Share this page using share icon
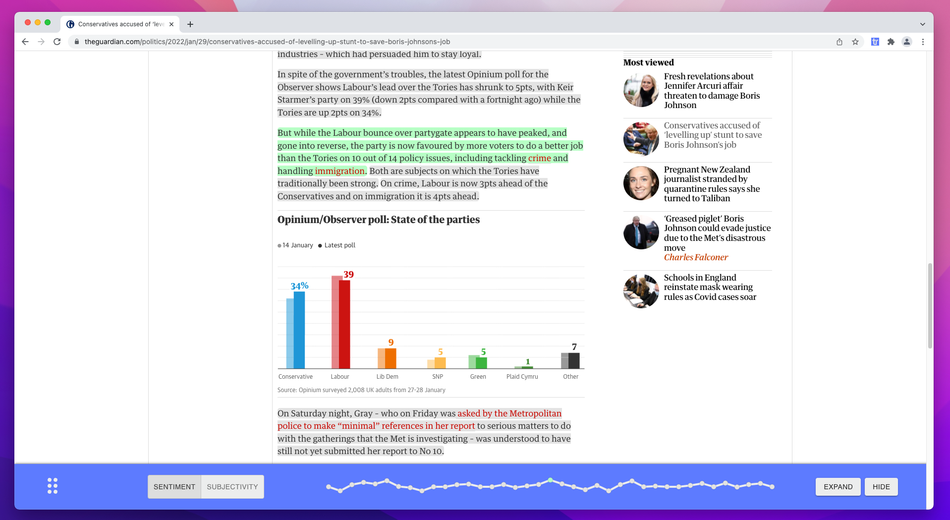The image size is (950, 520). click(x=839, y=42)
